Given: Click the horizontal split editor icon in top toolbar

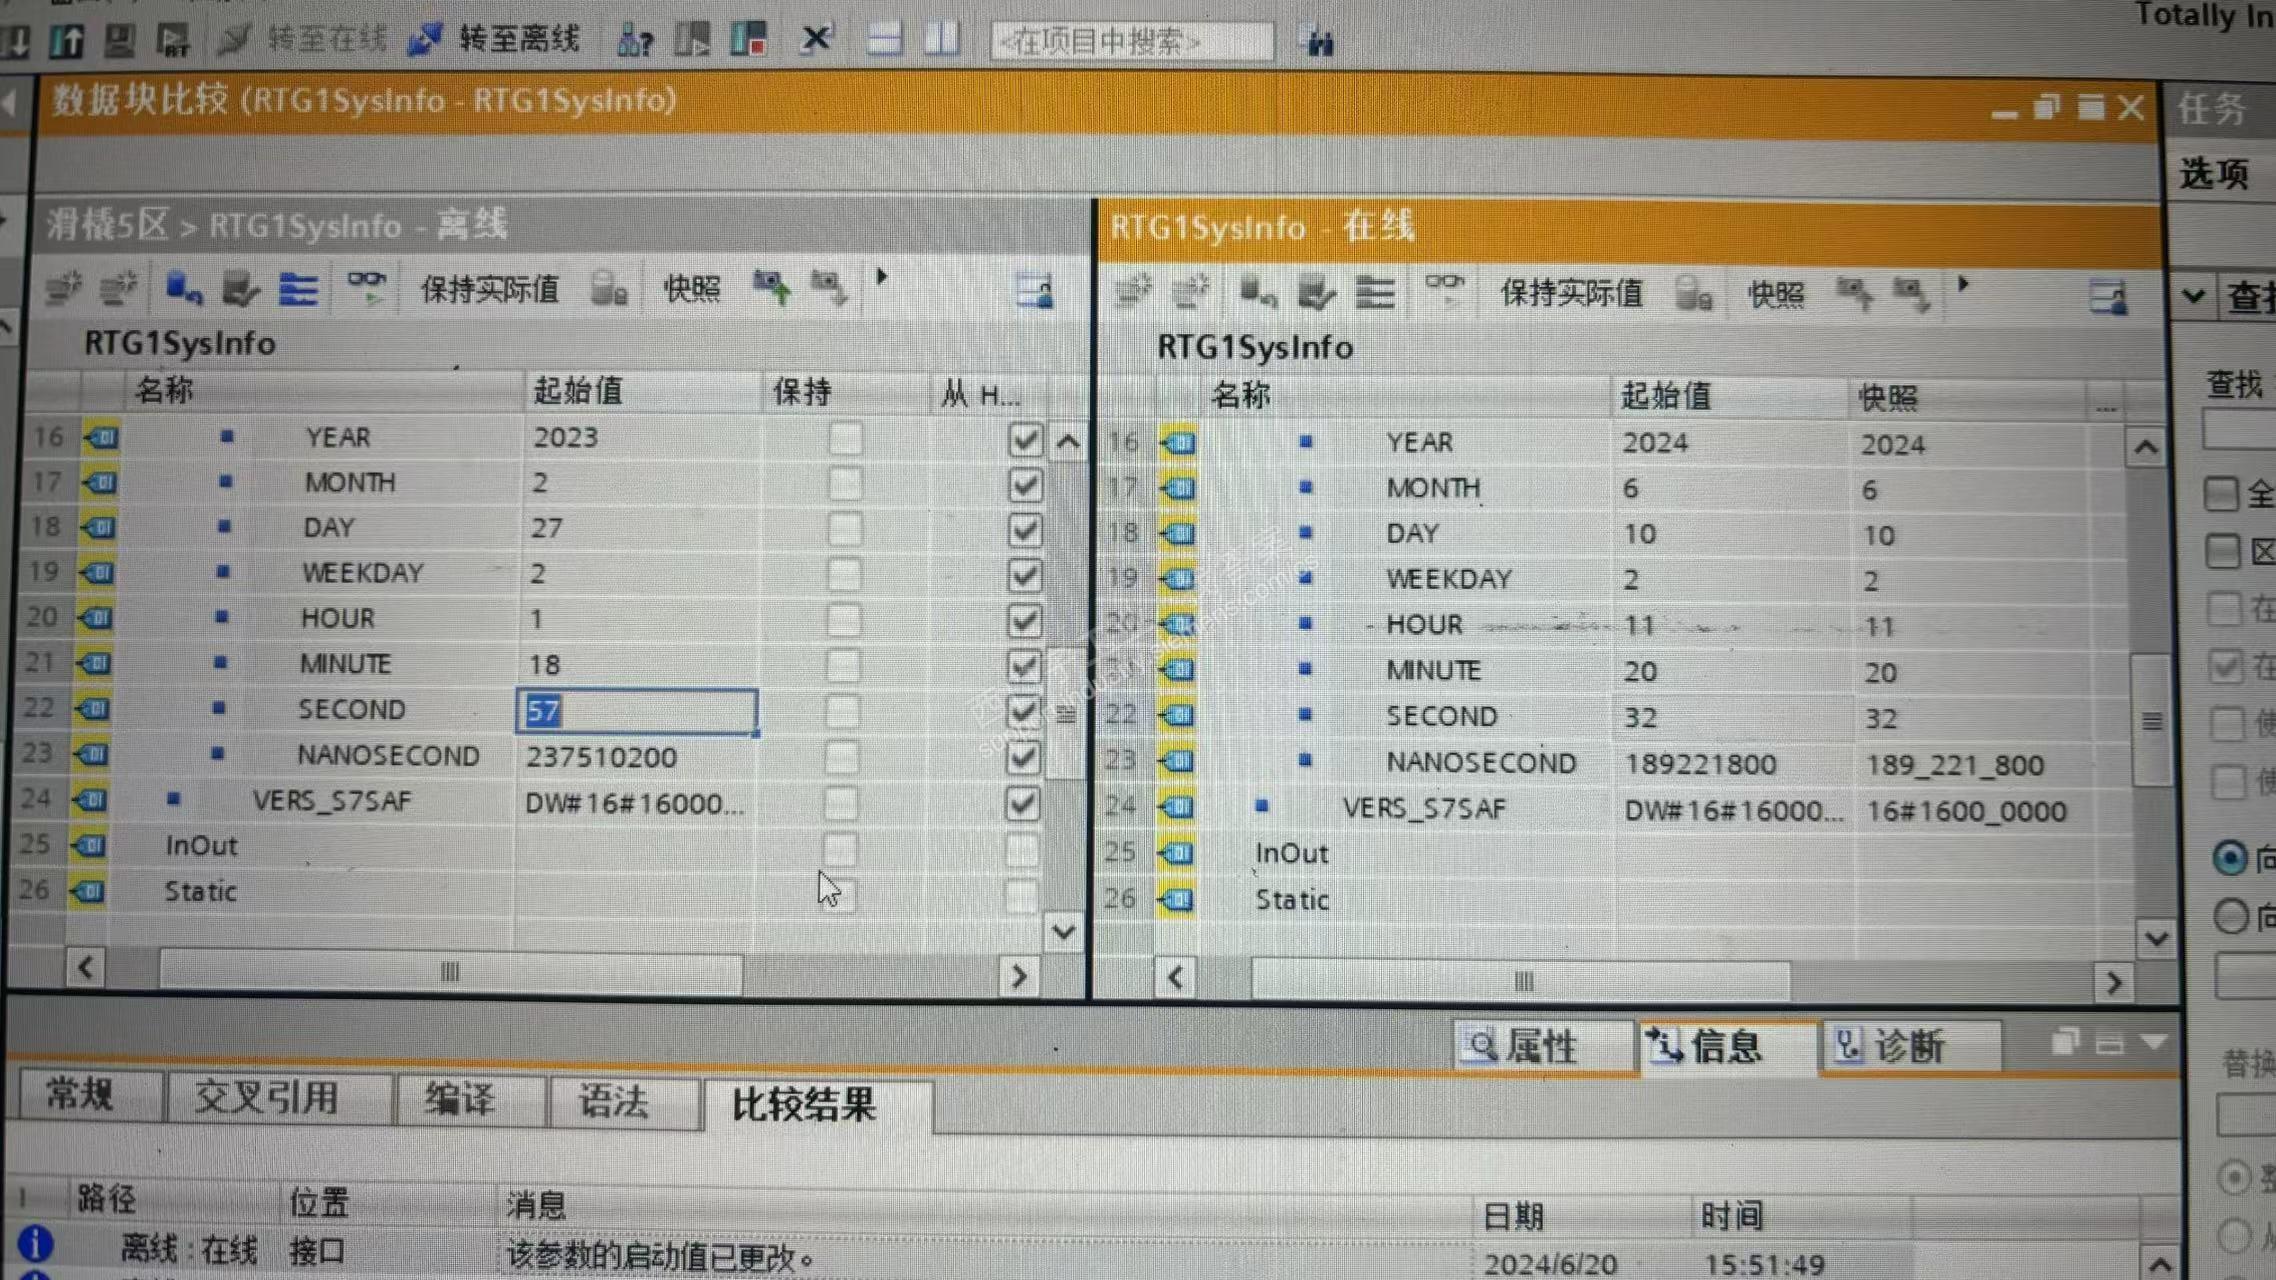Looking at the screenshot, I should click(884, 40).
